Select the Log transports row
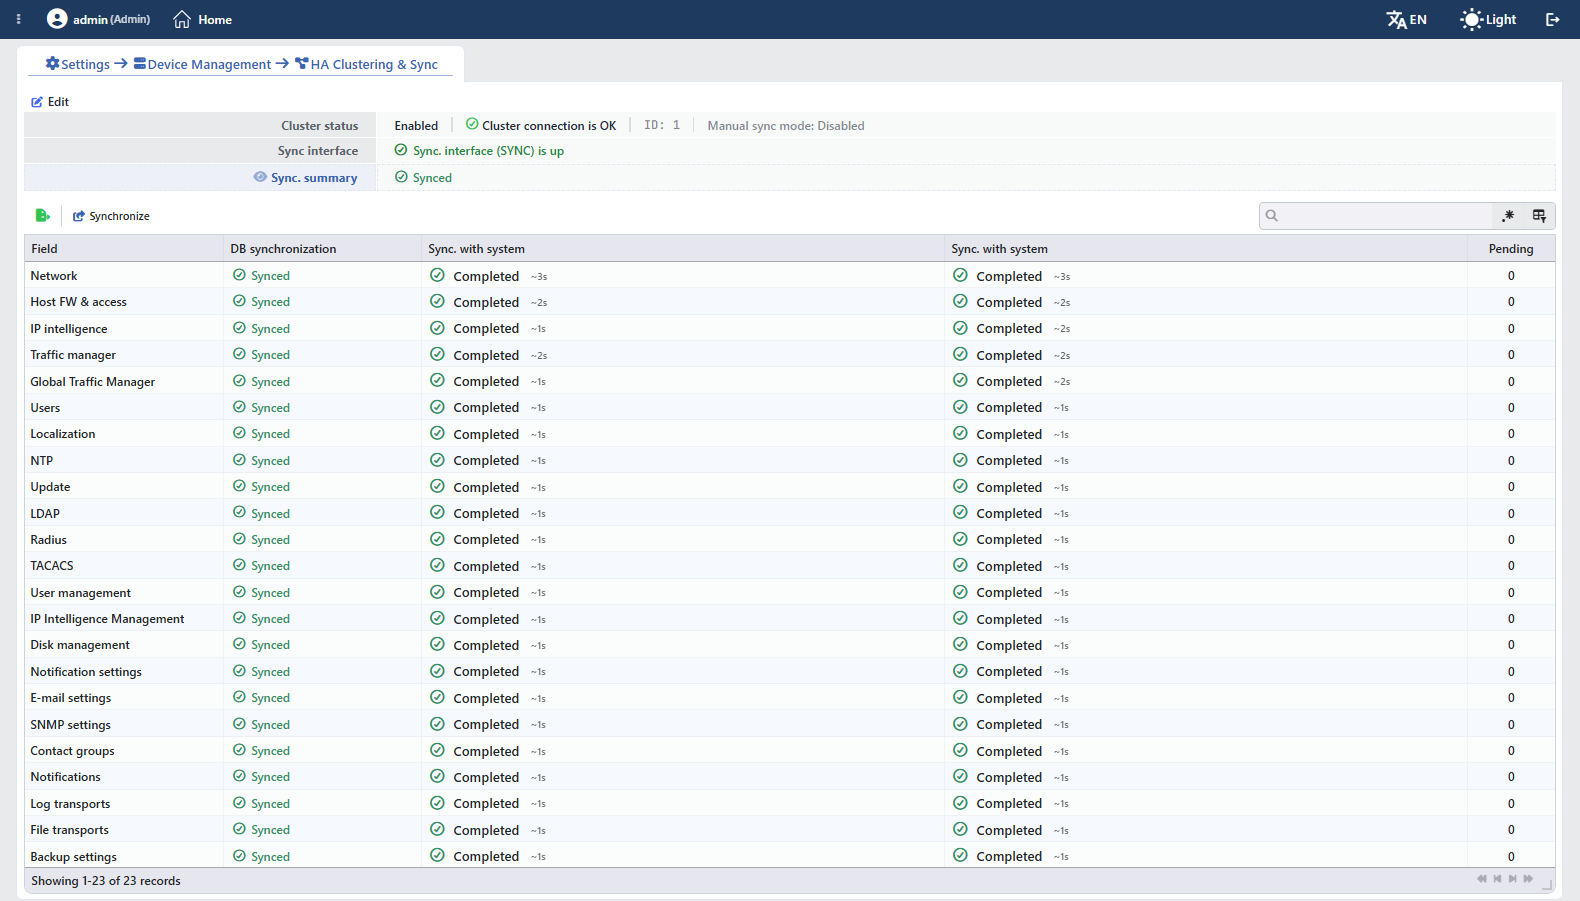 (790, 804)
